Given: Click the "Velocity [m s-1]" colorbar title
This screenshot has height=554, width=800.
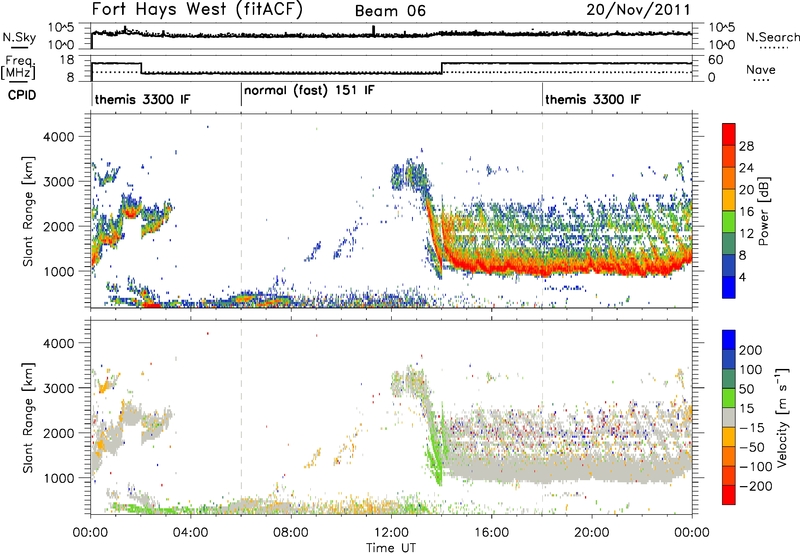Looking at the screenshot, I should (x=781, y=417).
